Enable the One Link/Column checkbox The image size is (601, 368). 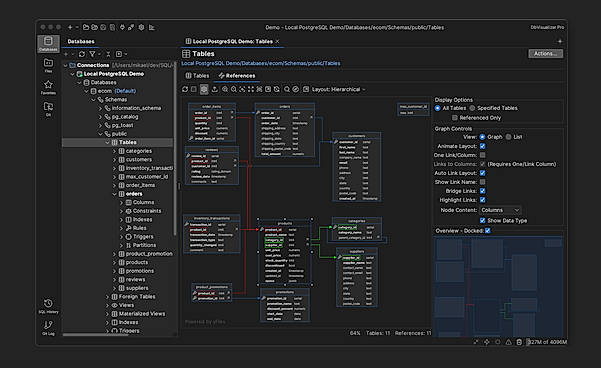pyautogui.click(x=483, y=155)
